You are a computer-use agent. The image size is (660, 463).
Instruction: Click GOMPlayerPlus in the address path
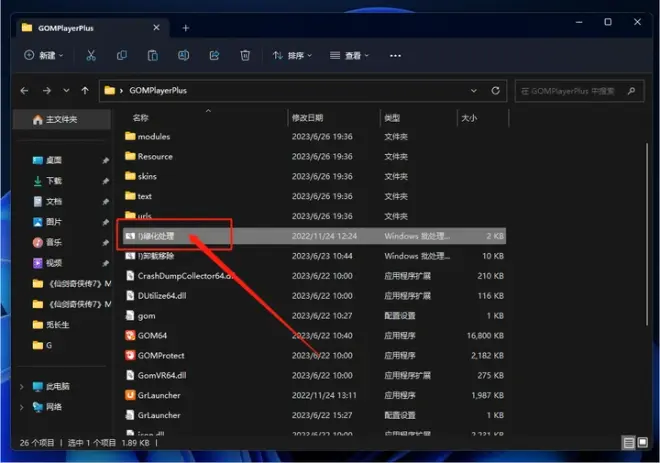point(158,90)
